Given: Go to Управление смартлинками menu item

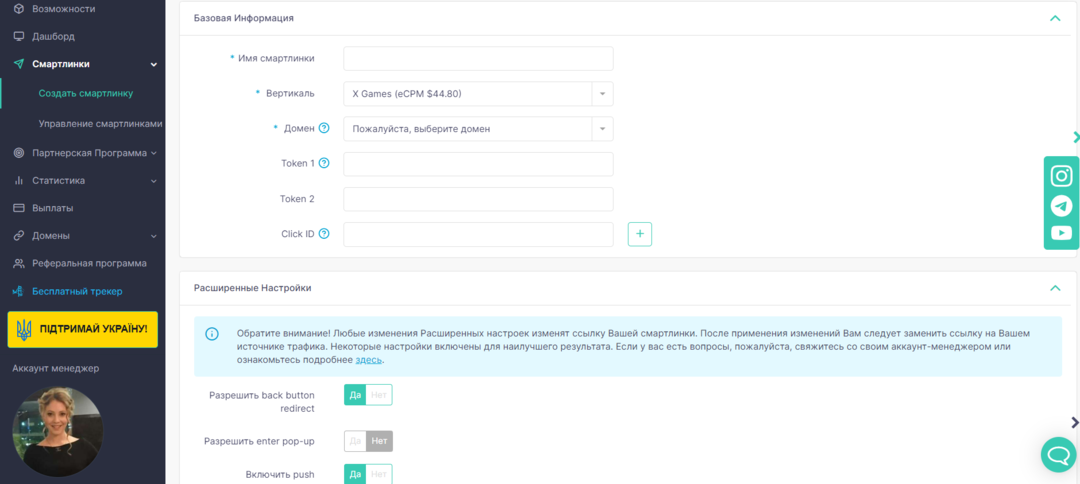Looking at the screenshot, I should click(100, 124).
